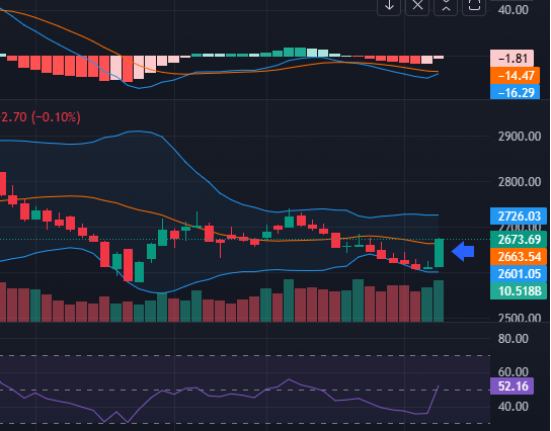Select the last green volume bar
Viewport: 551px width, 431px height.
pyautogui.click(x=439, y=301)
